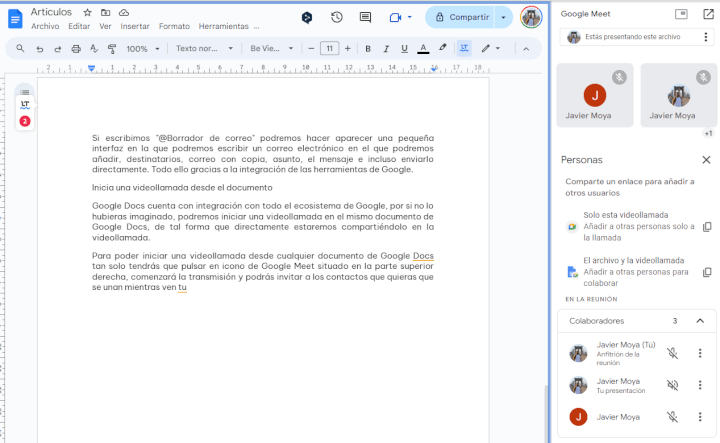
Task: Open the Google Docs home icon
Action: click(15, 19)
